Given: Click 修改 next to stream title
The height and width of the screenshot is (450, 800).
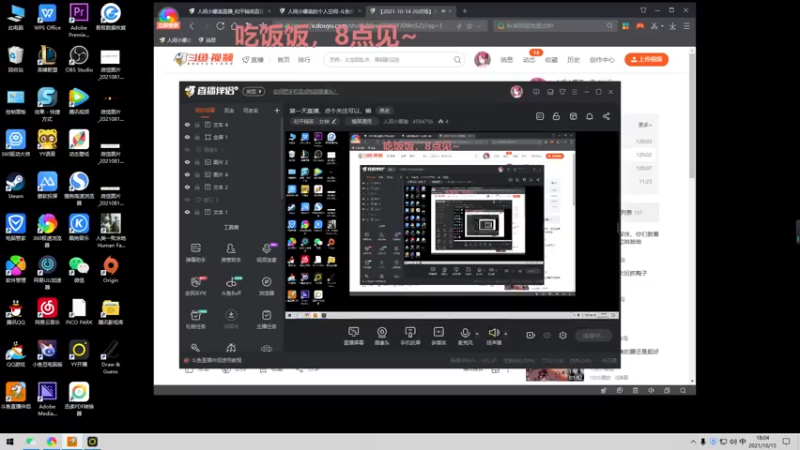Looking at the screenshot, I should [x=384, y=111].
